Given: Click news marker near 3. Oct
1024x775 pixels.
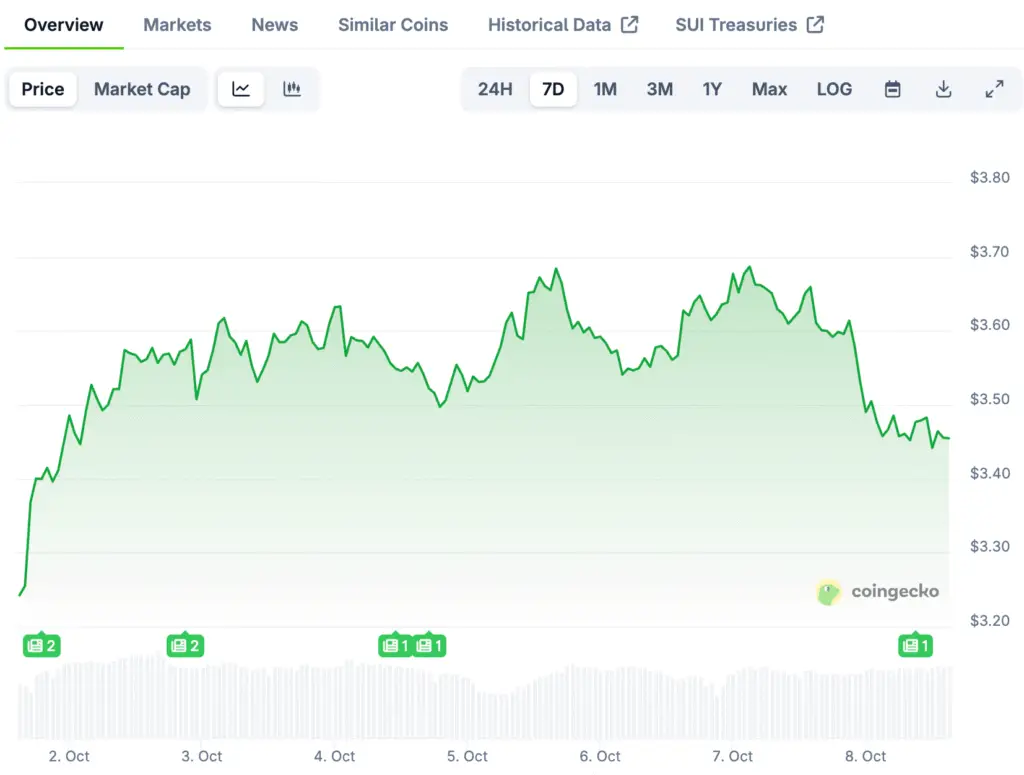Looking at the screenshot, I should [185, 646].
